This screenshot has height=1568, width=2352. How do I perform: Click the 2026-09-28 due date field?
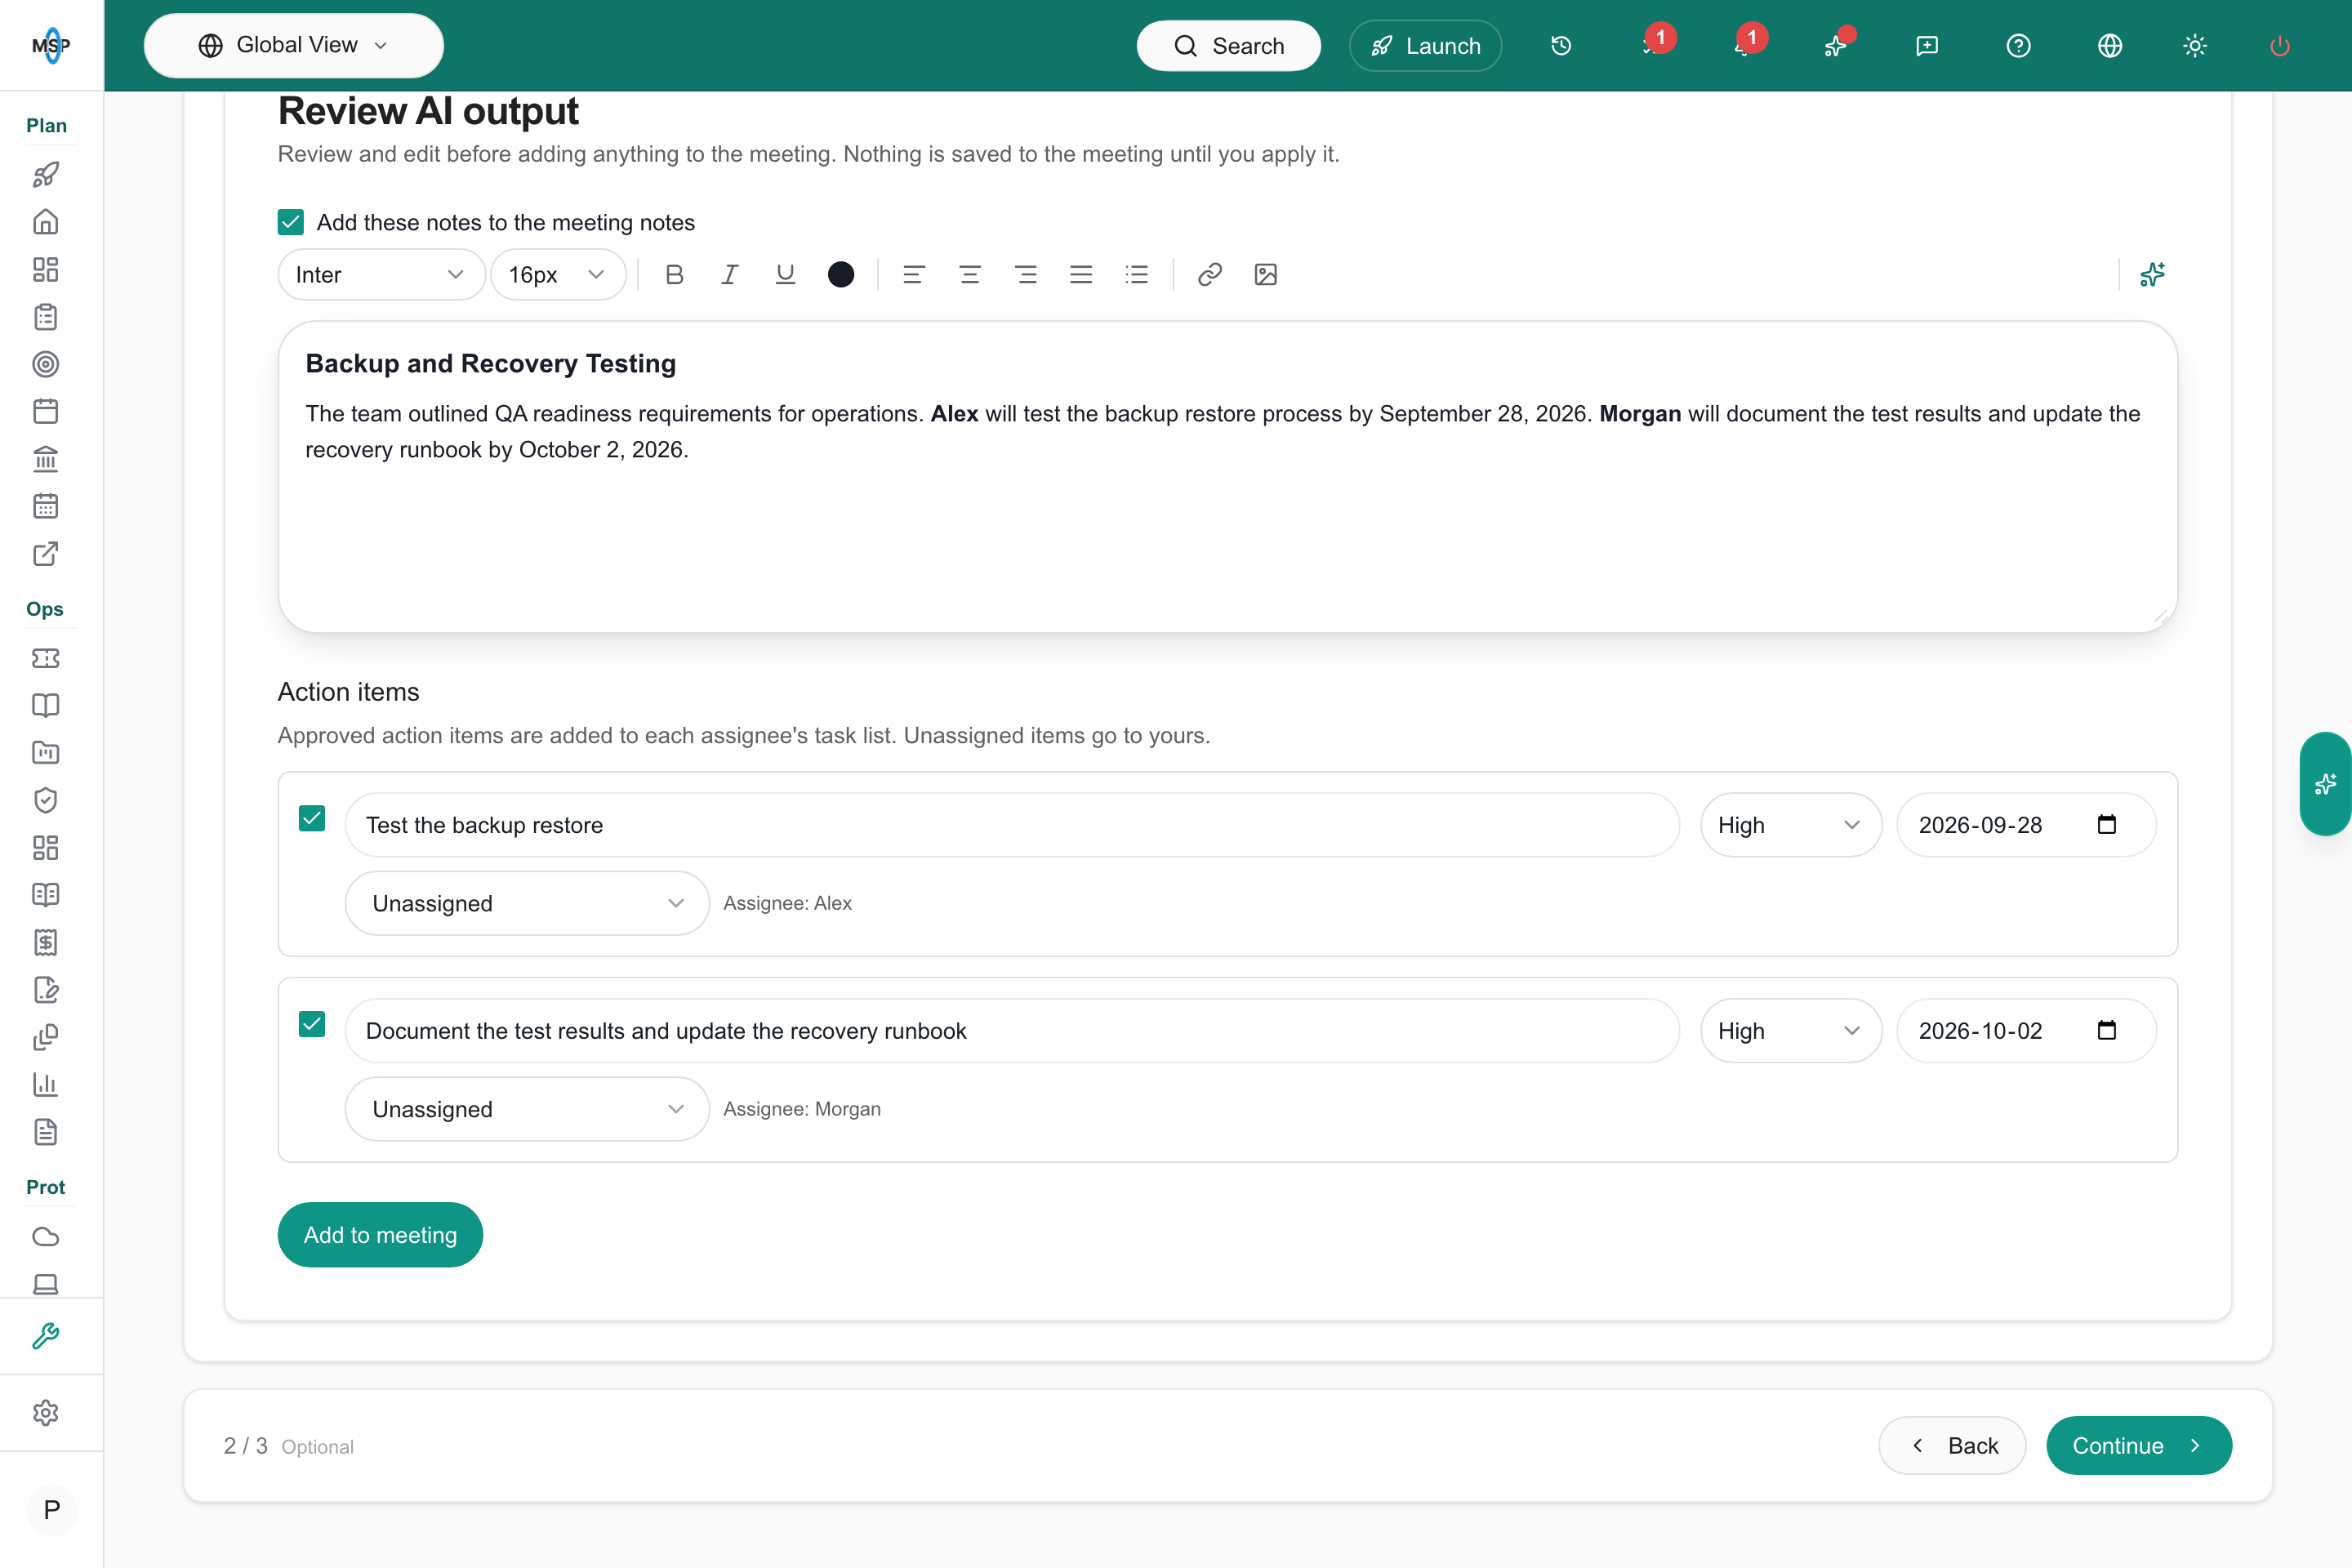(2026, 825)
